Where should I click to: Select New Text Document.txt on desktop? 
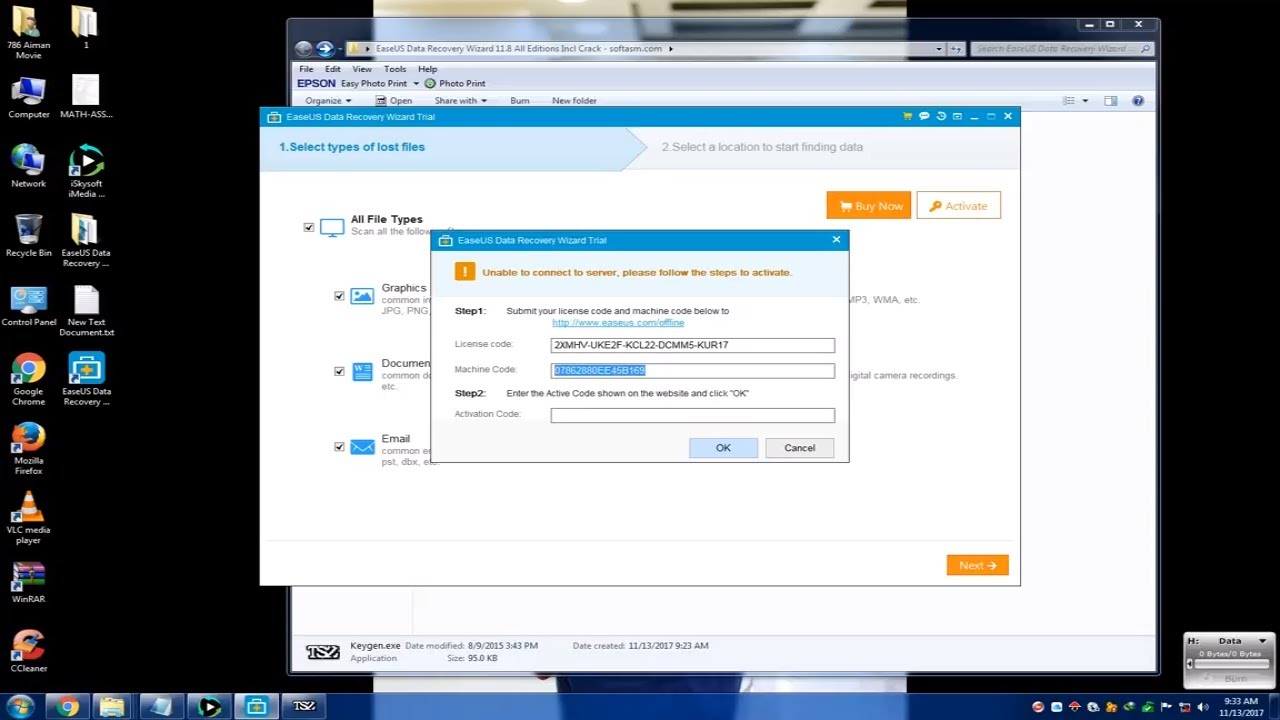pos(87,311)
